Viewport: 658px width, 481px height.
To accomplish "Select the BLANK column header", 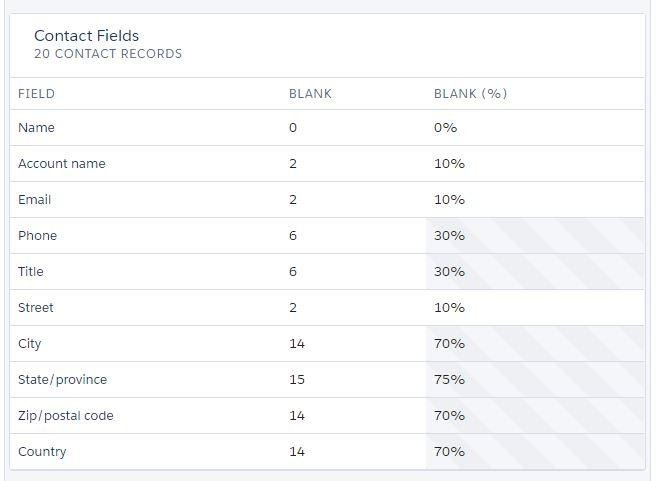I will (x=310, y=94).
